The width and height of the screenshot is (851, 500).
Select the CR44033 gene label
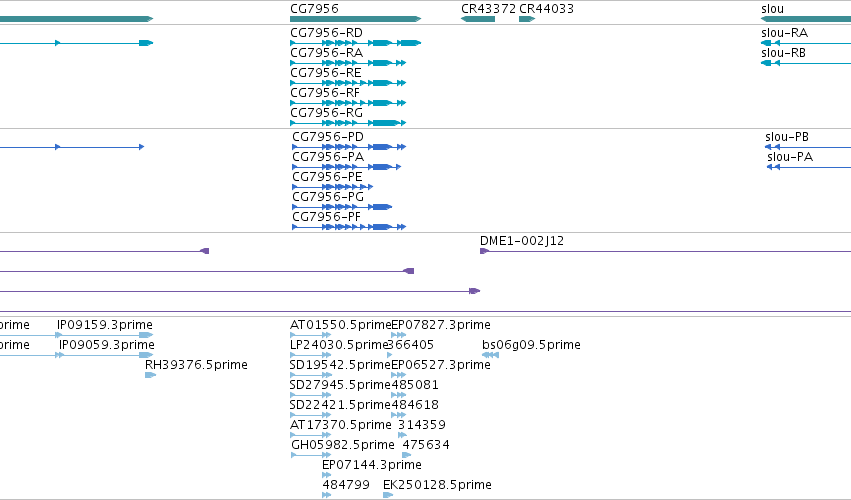tap(547, 9)
